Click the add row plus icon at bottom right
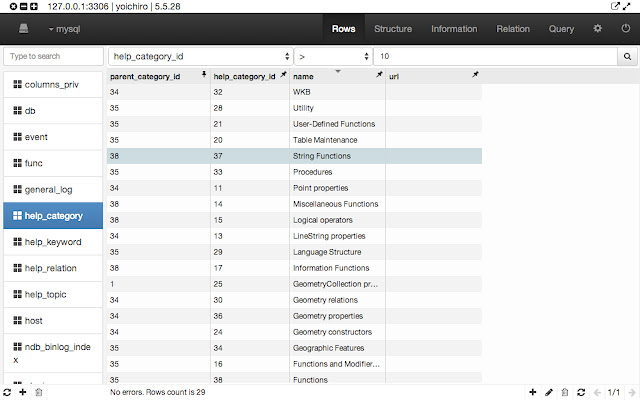 [532, 392]
